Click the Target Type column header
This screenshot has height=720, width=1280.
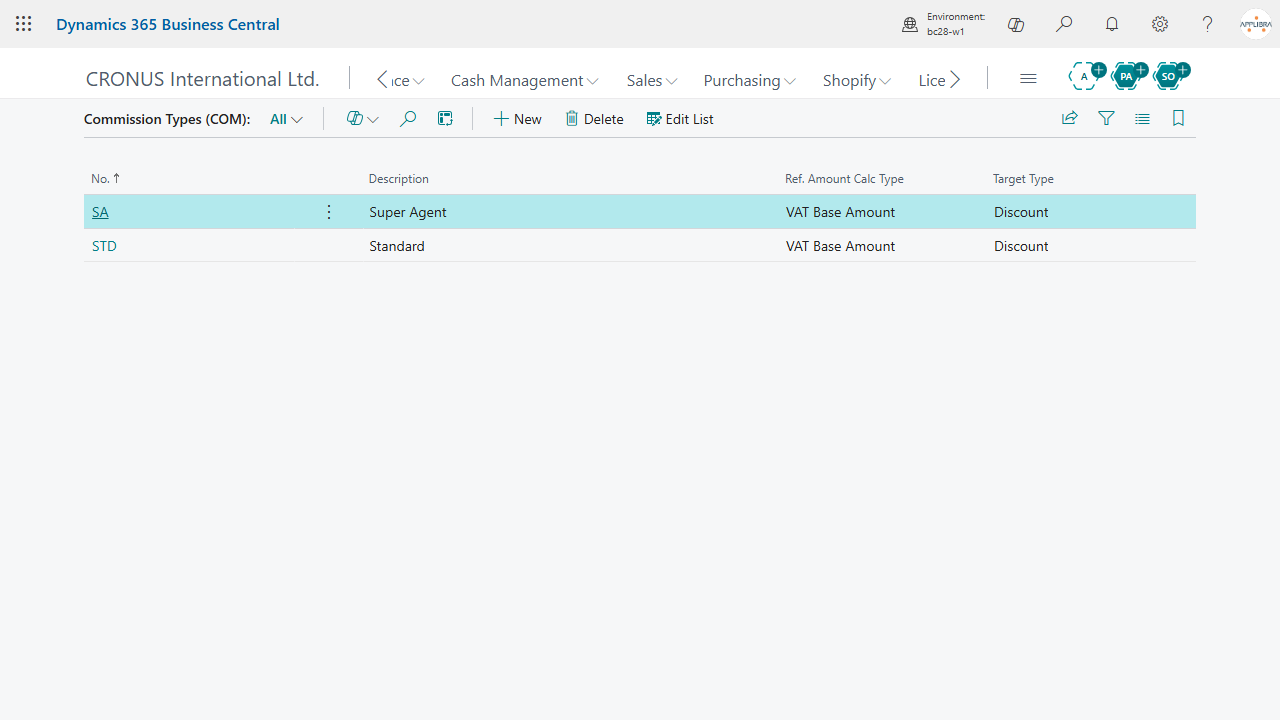pos(1023,179)
